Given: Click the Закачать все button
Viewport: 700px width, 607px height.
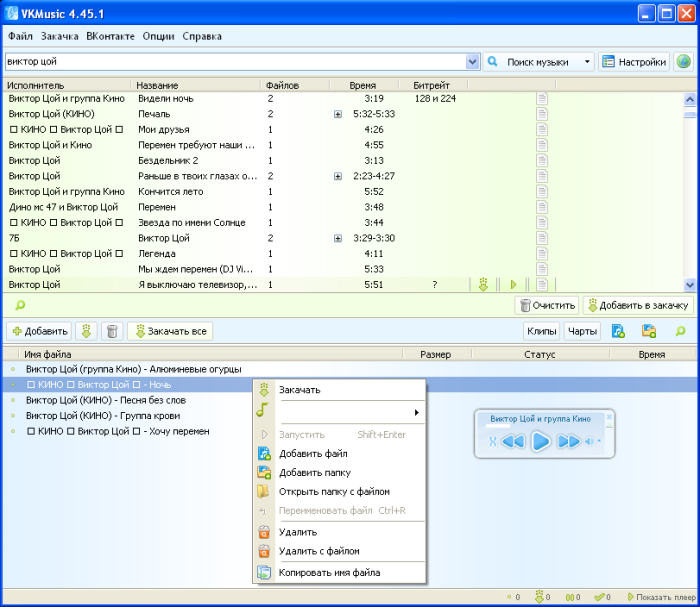Looking at the screenshot, I should pyautogui.click(x=170, y=331).
